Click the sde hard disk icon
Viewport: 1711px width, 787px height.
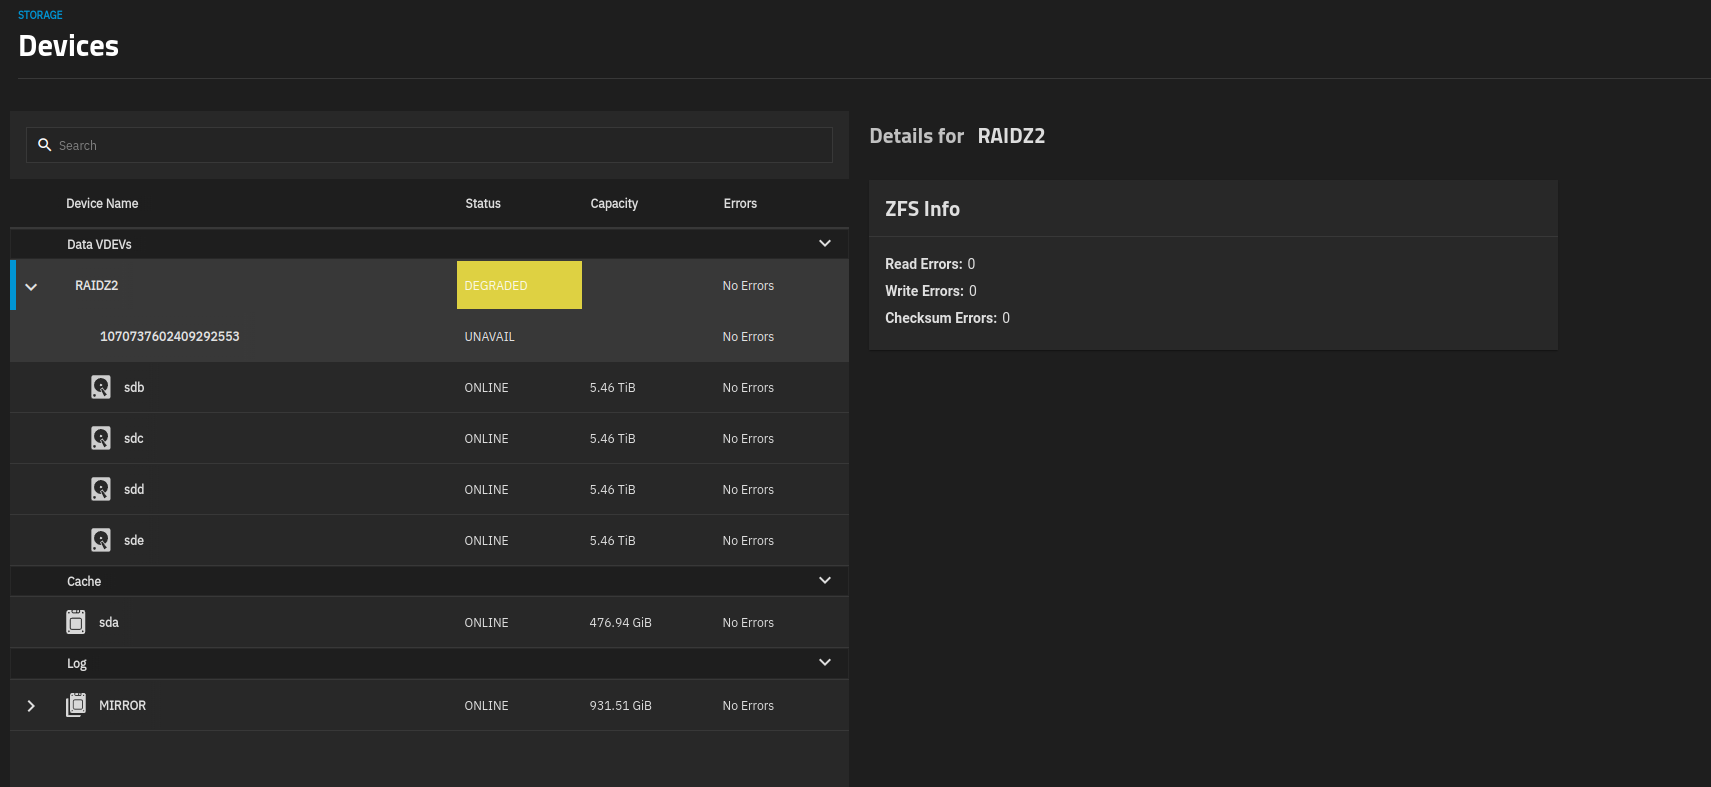(101, 540)
